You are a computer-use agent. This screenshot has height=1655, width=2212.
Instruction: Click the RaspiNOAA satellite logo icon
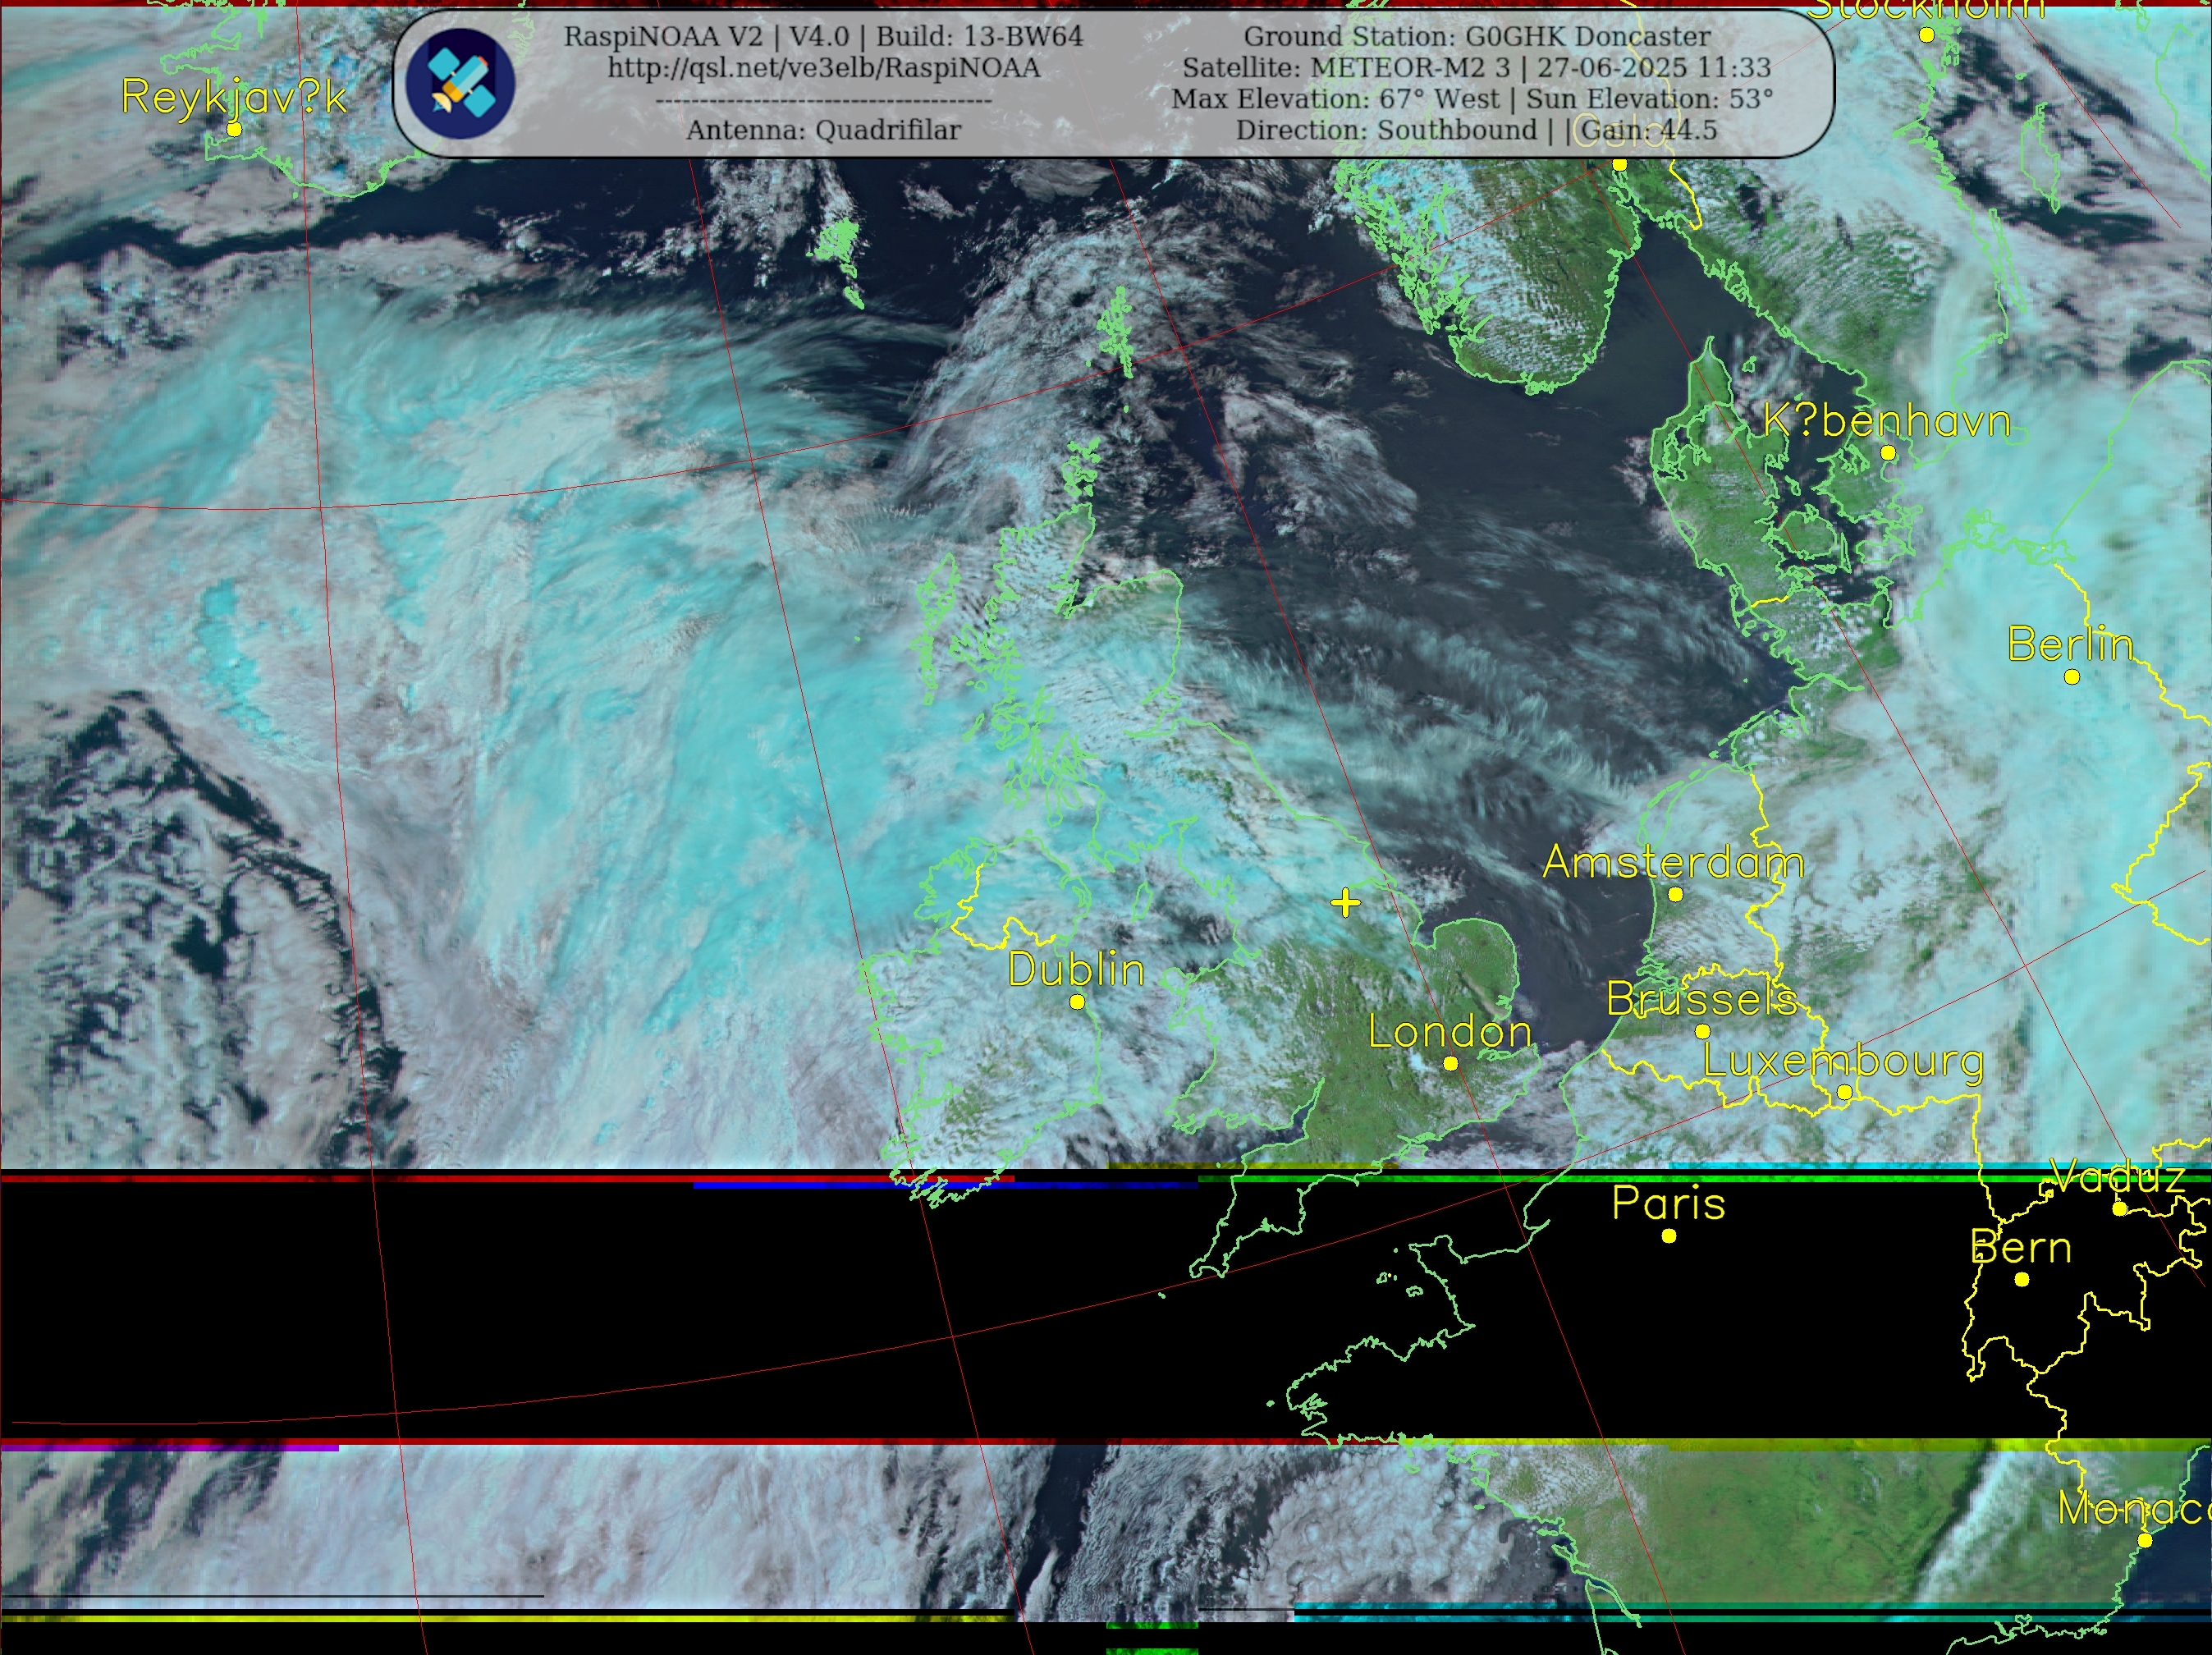461,84
